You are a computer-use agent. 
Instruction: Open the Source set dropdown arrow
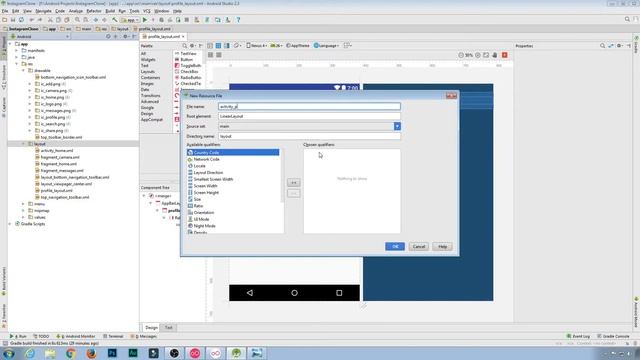click(x=397, y=127)
